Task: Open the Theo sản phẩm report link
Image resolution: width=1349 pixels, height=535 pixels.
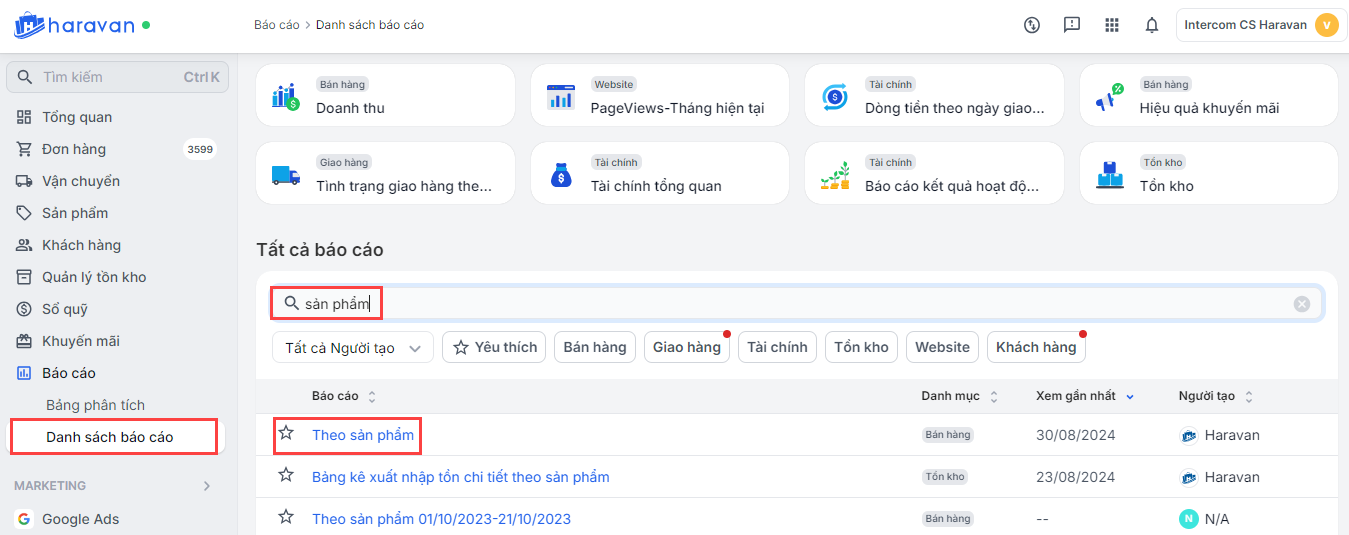Action: tap(363, 435)
